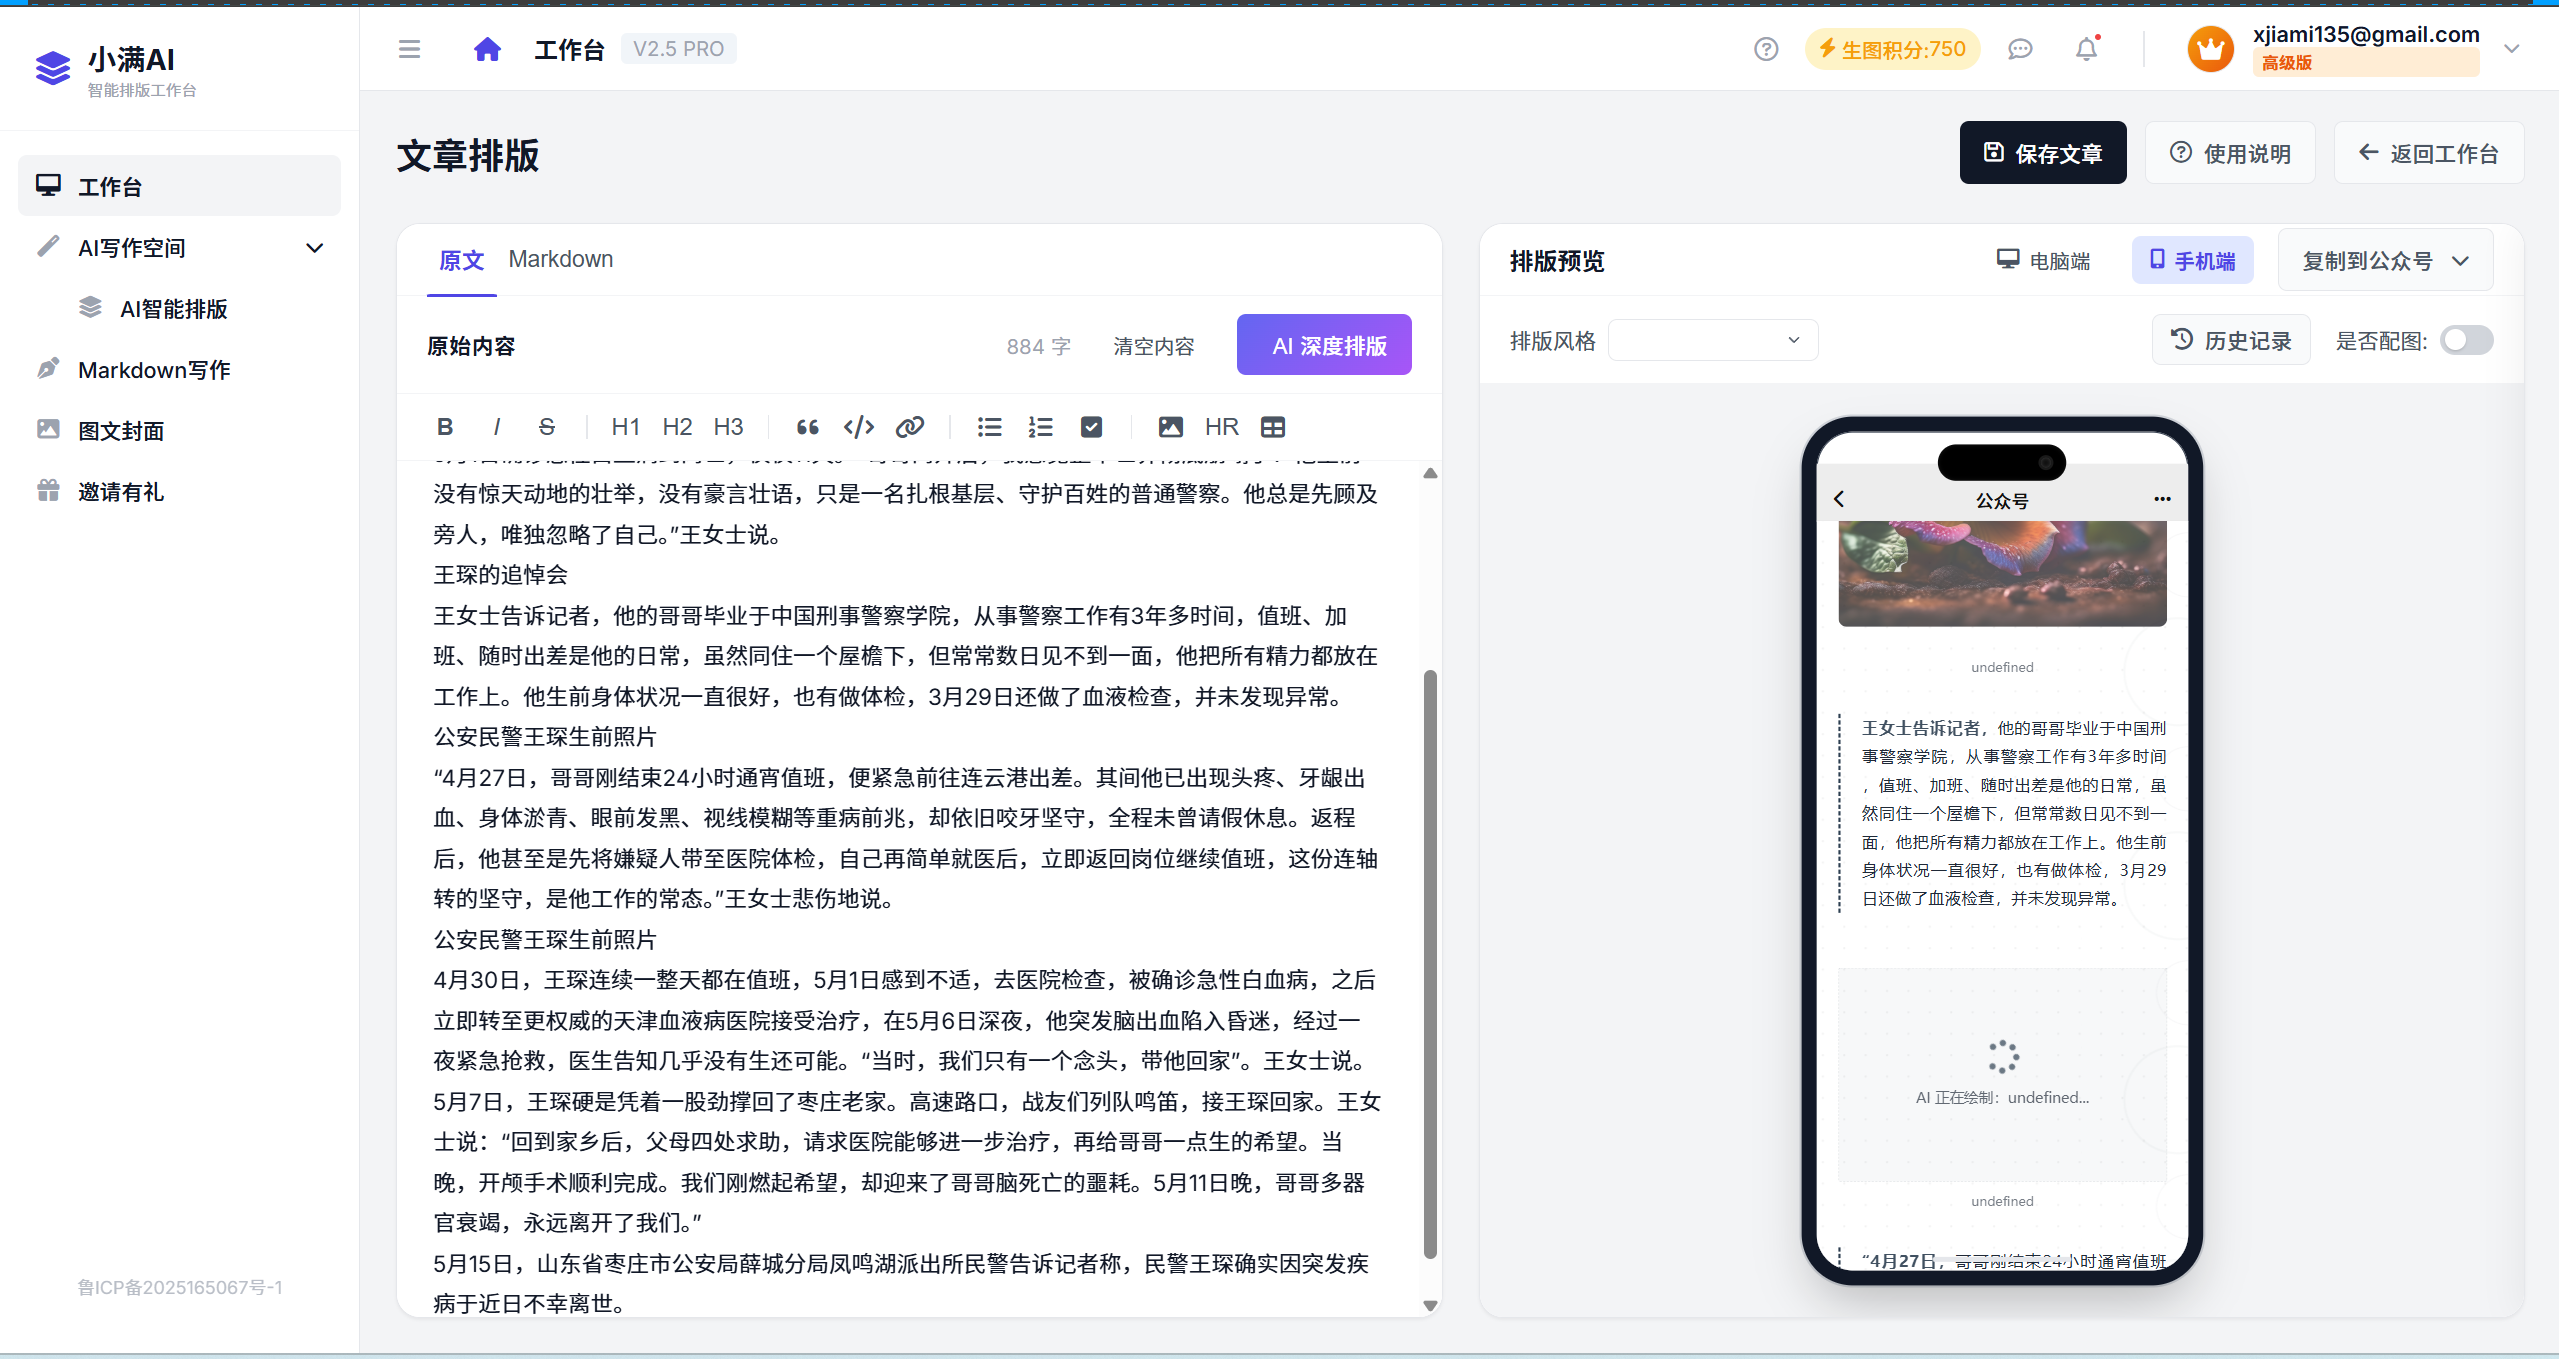
Task: Select the 手机端 preview mode
Action: [x=2192, y=260]
